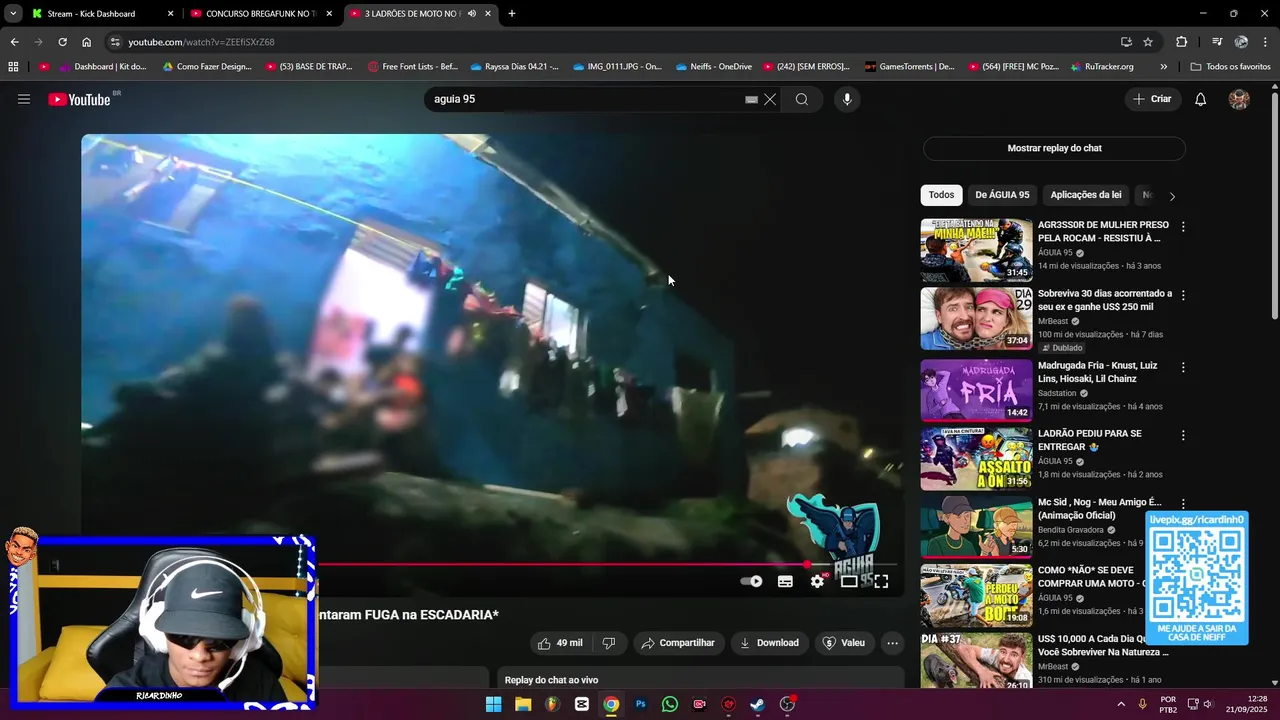Click the Criar button
The image size is (1280, 720).
coord(1151,99)
